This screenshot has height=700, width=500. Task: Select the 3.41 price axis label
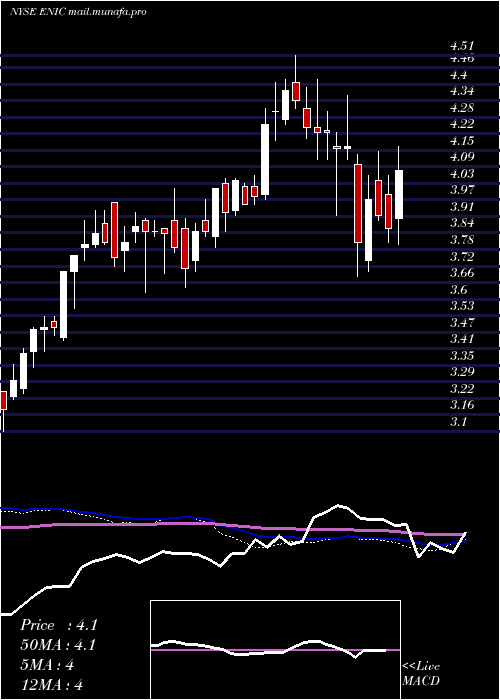click(462, 339)
